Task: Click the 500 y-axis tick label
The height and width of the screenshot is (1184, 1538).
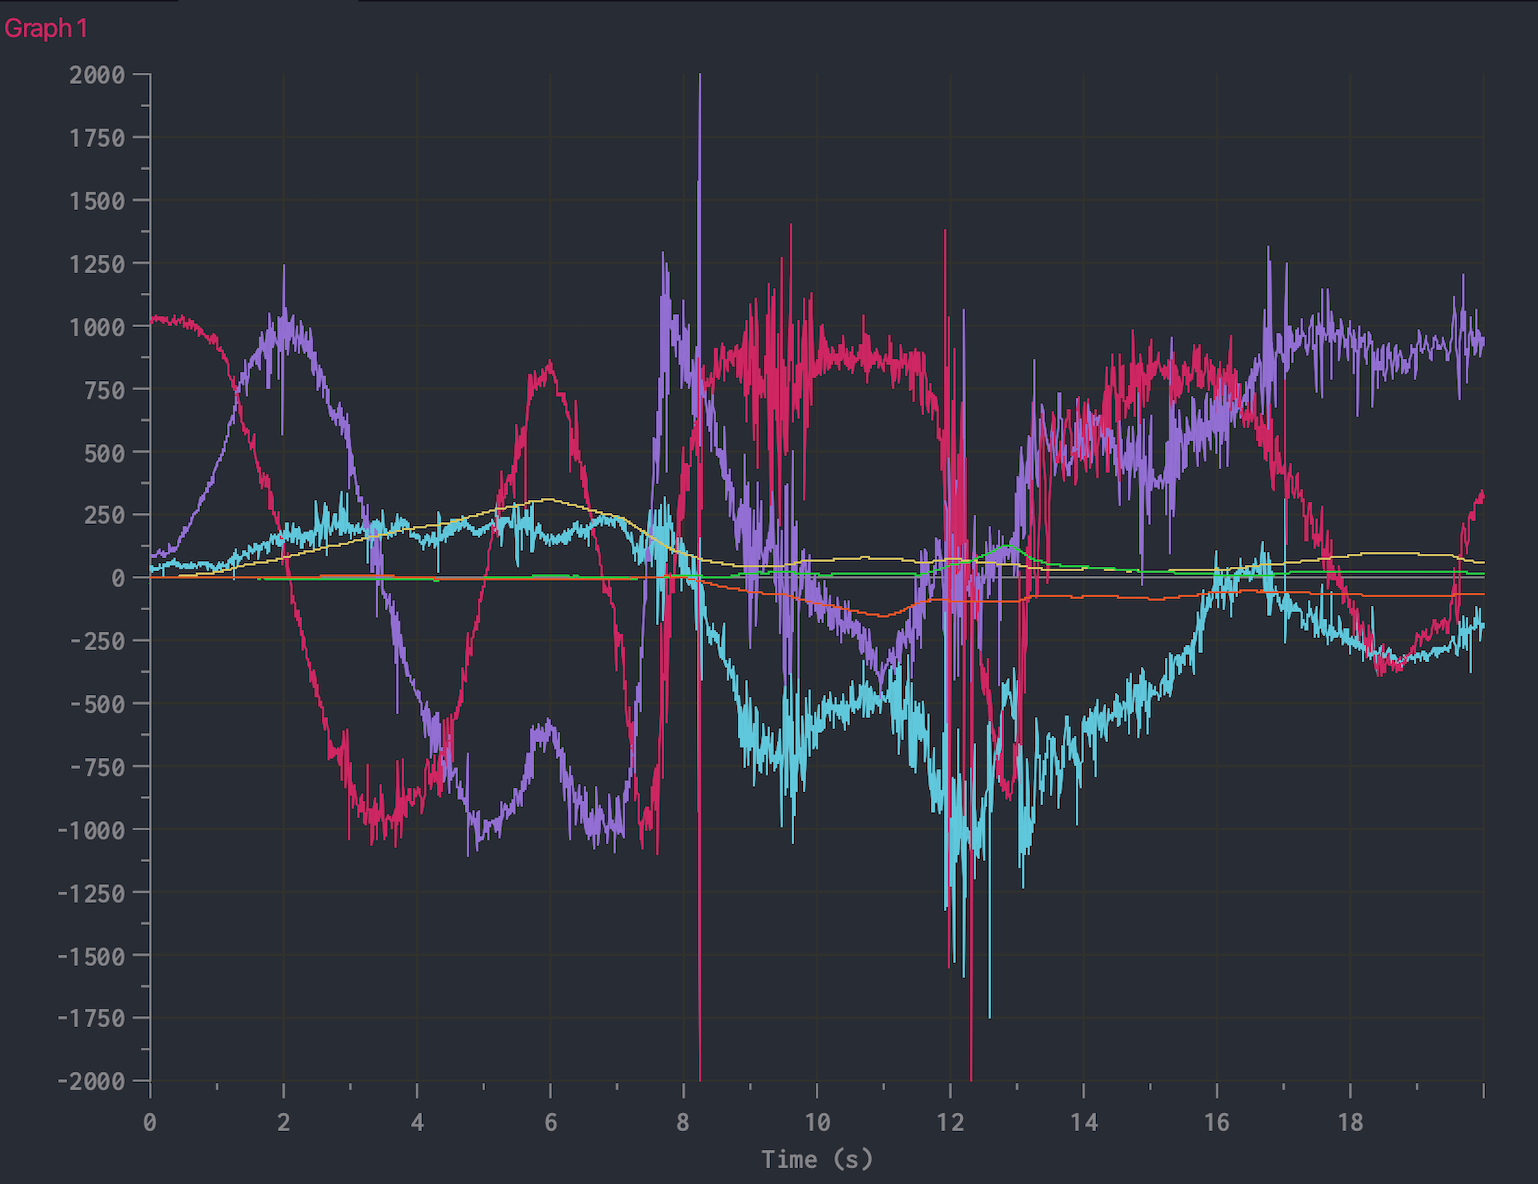Action: click(104, 453)
